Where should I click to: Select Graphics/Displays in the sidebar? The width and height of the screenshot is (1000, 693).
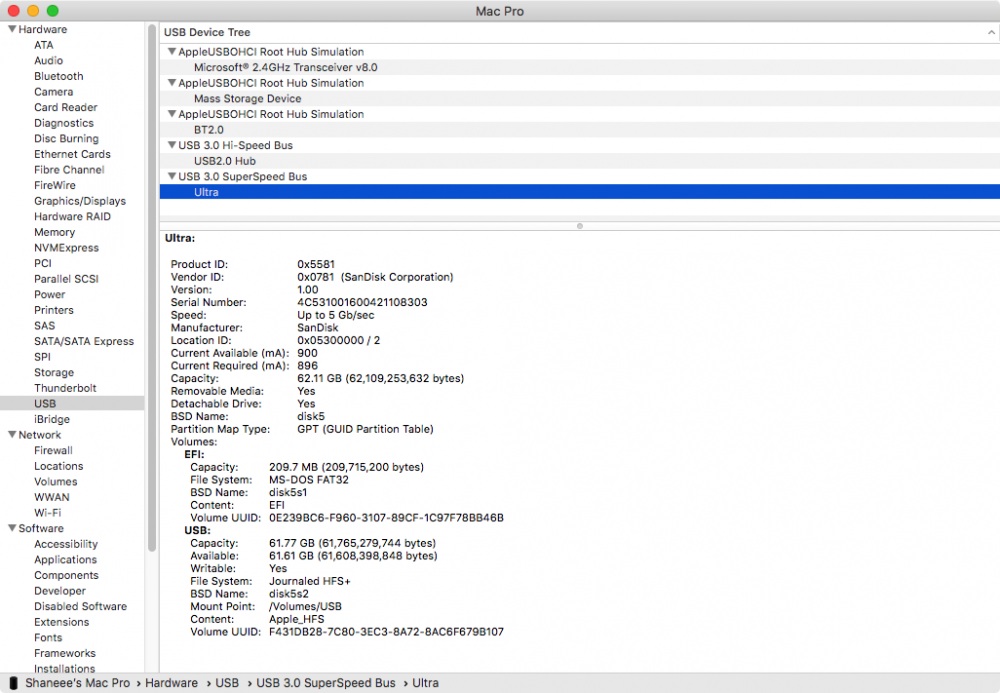coord(80,201)
